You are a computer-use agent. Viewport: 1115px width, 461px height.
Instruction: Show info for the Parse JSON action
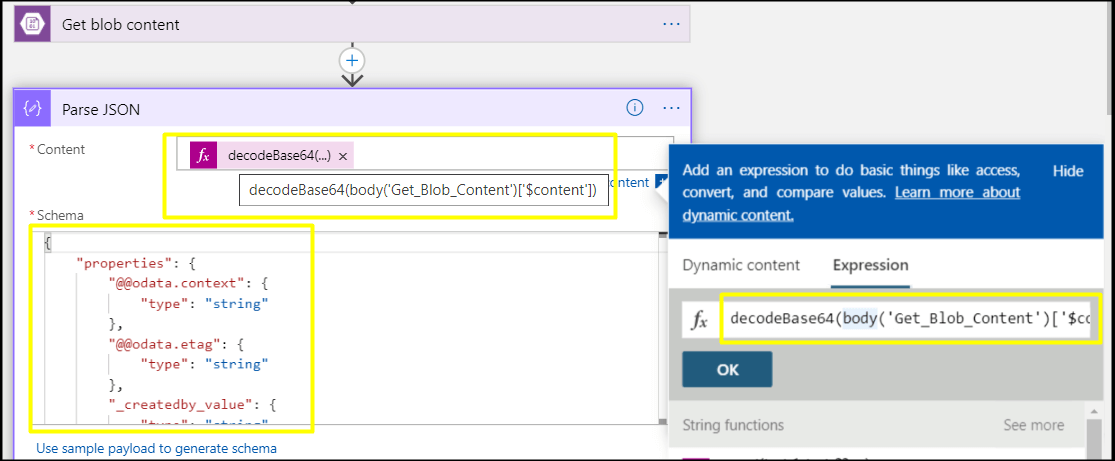[x=634, y=108]
